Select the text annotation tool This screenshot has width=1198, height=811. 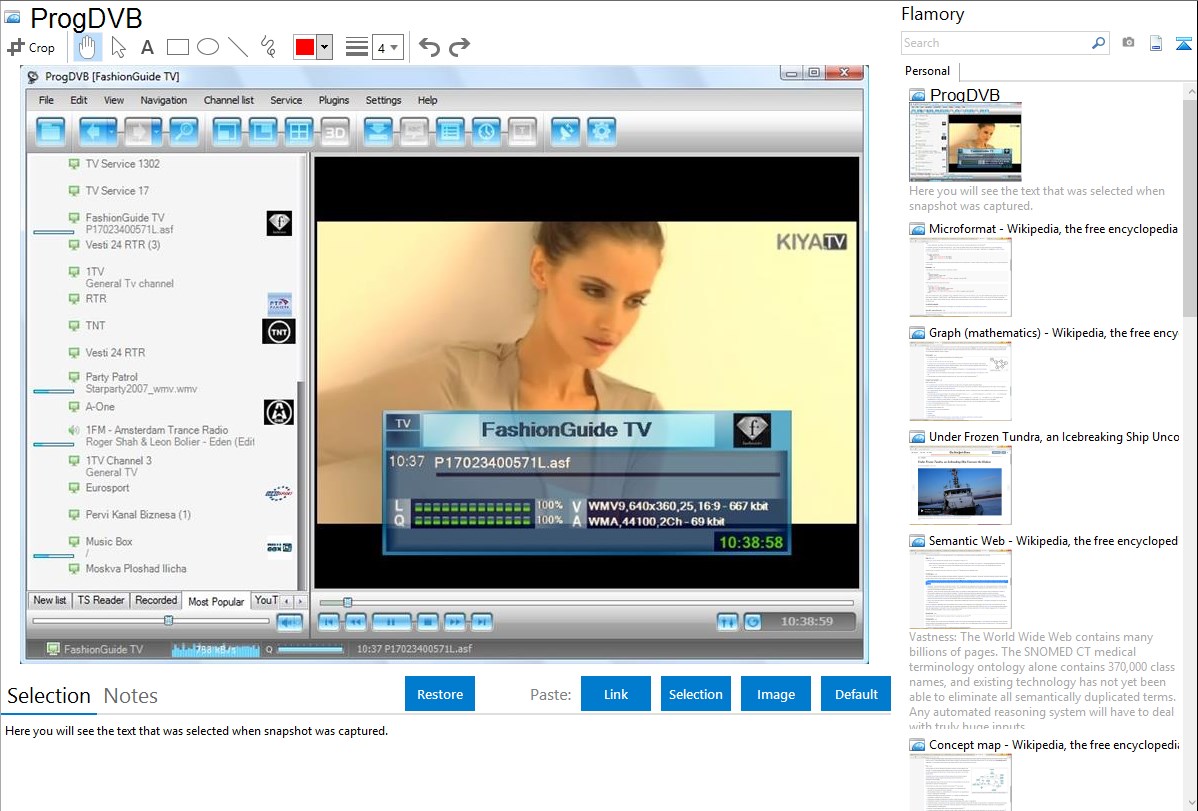[147, 47]
